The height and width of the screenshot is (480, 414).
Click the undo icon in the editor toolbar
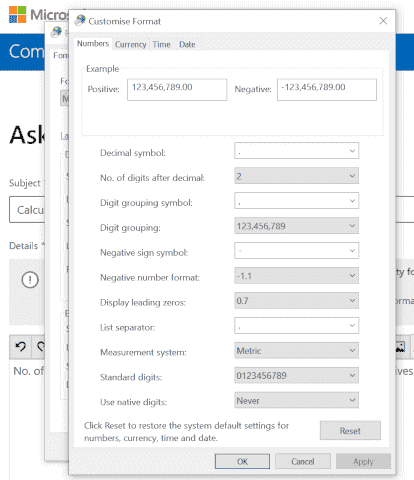click(x=20, y=347)
